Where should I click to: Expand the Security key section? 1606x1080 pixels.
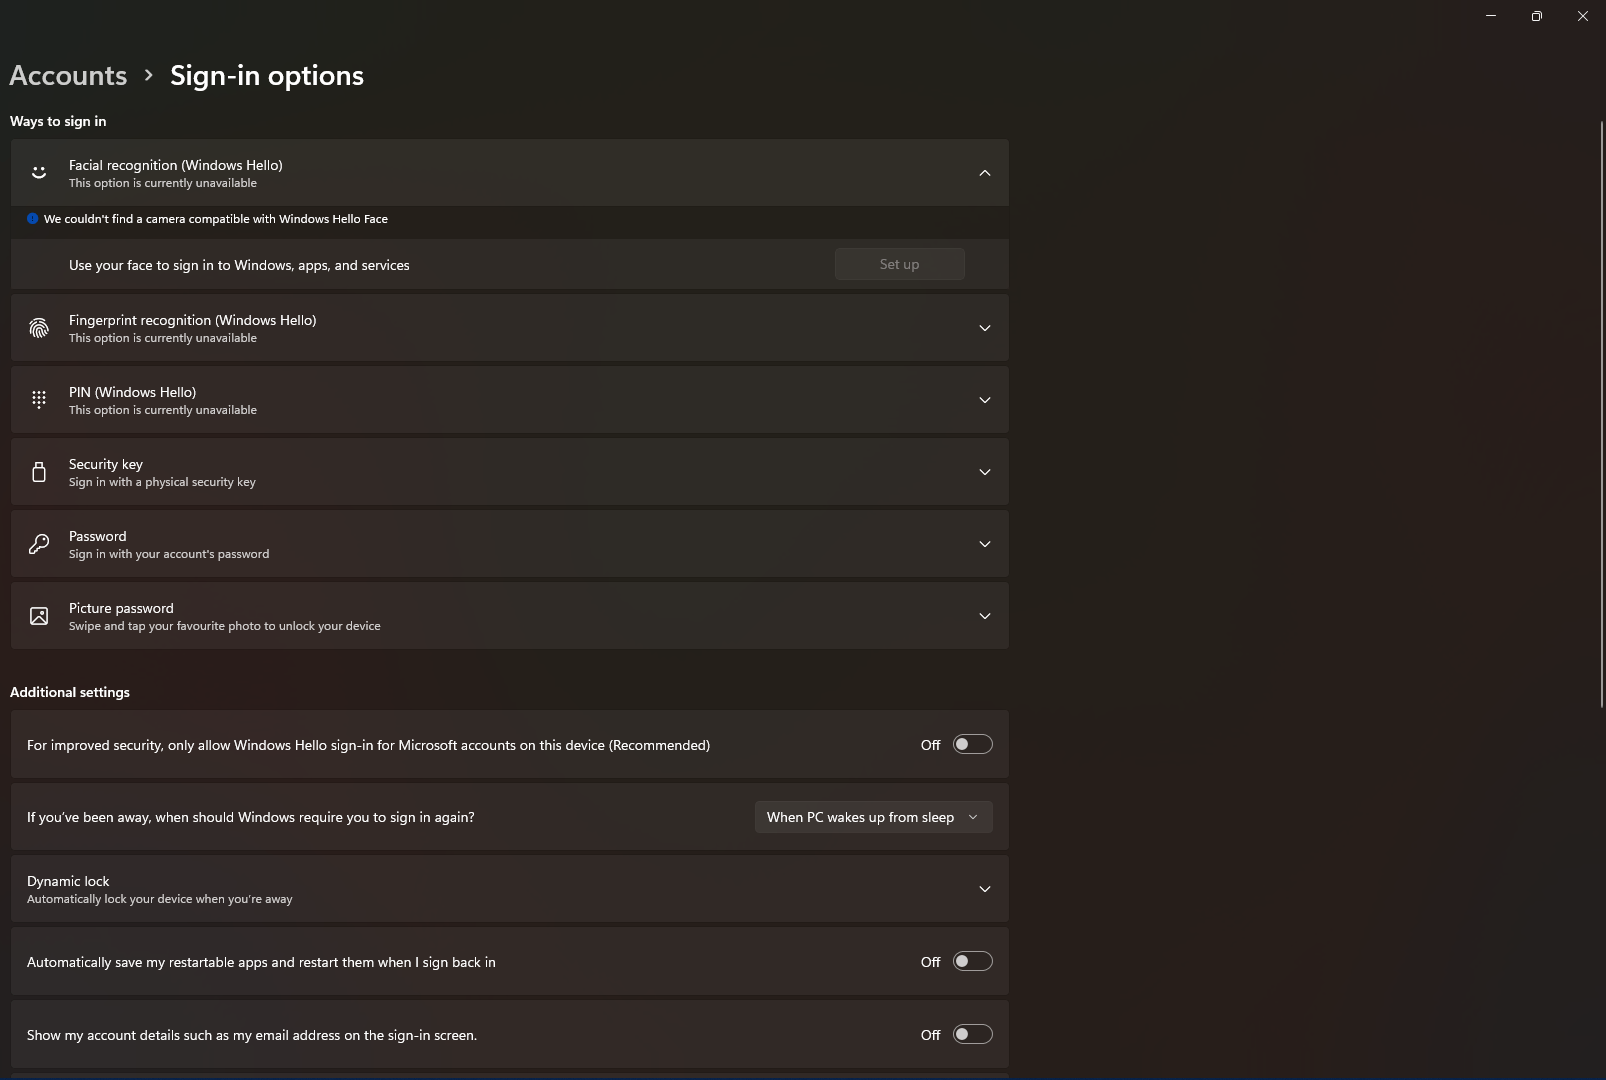pos(985,471)
